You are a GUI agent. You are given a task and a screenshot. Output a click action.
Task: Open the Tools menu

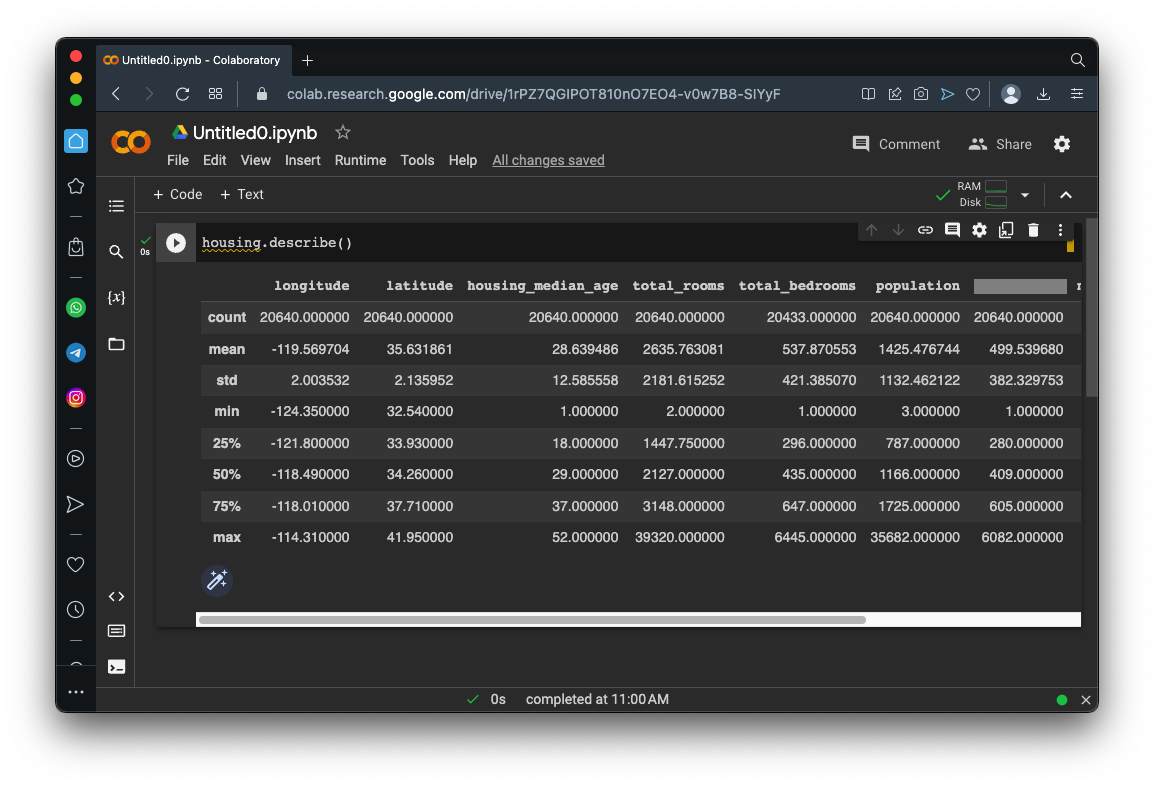pyautogui.click(x=417, y=160)
